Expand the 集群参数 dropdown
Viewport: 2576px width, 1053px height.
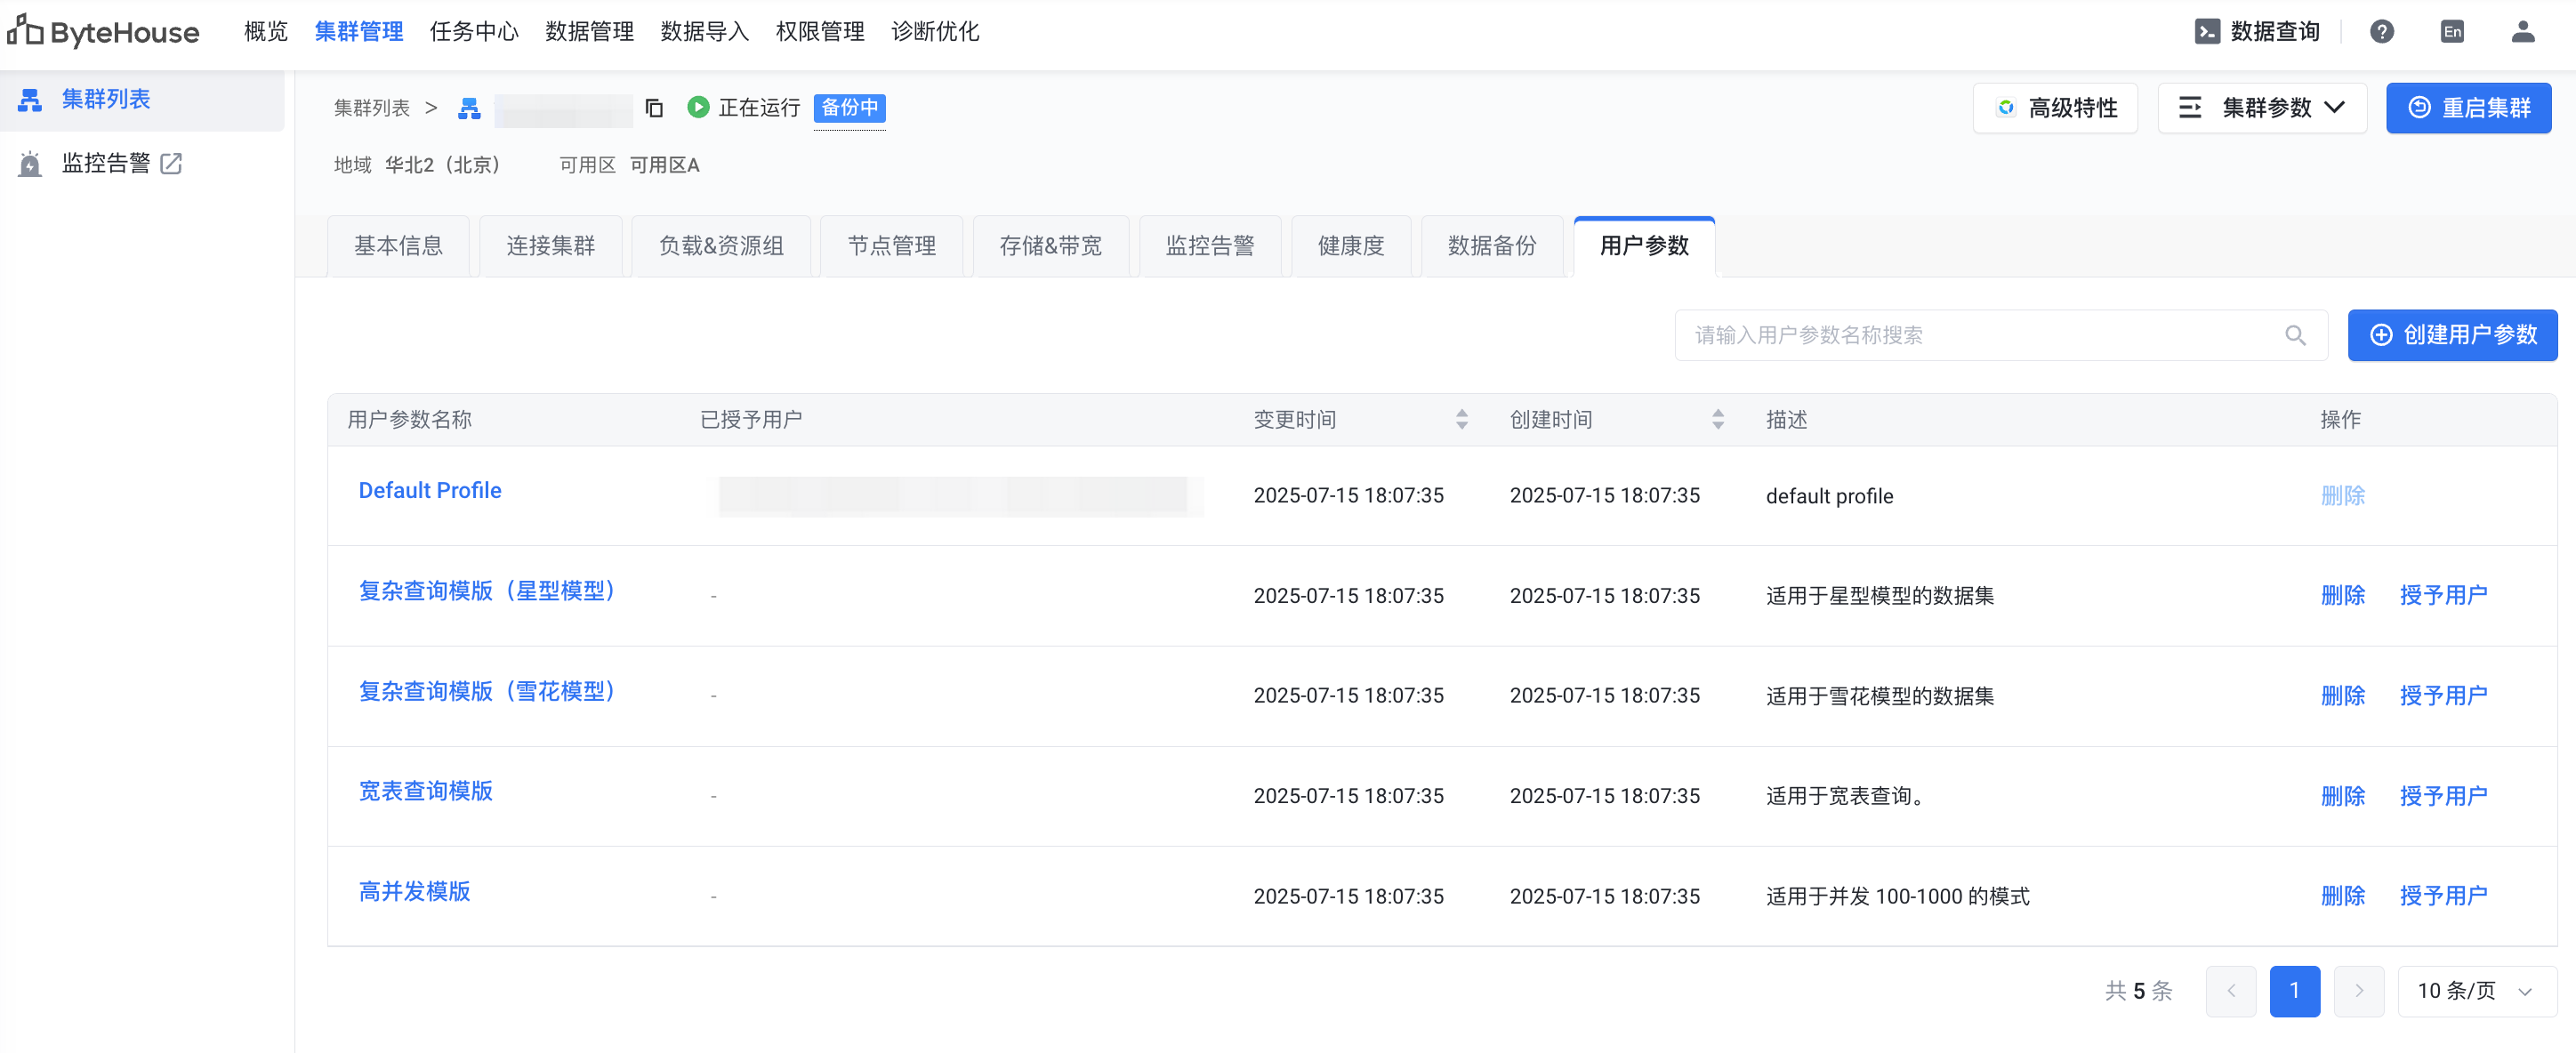tap(2262, 108)
